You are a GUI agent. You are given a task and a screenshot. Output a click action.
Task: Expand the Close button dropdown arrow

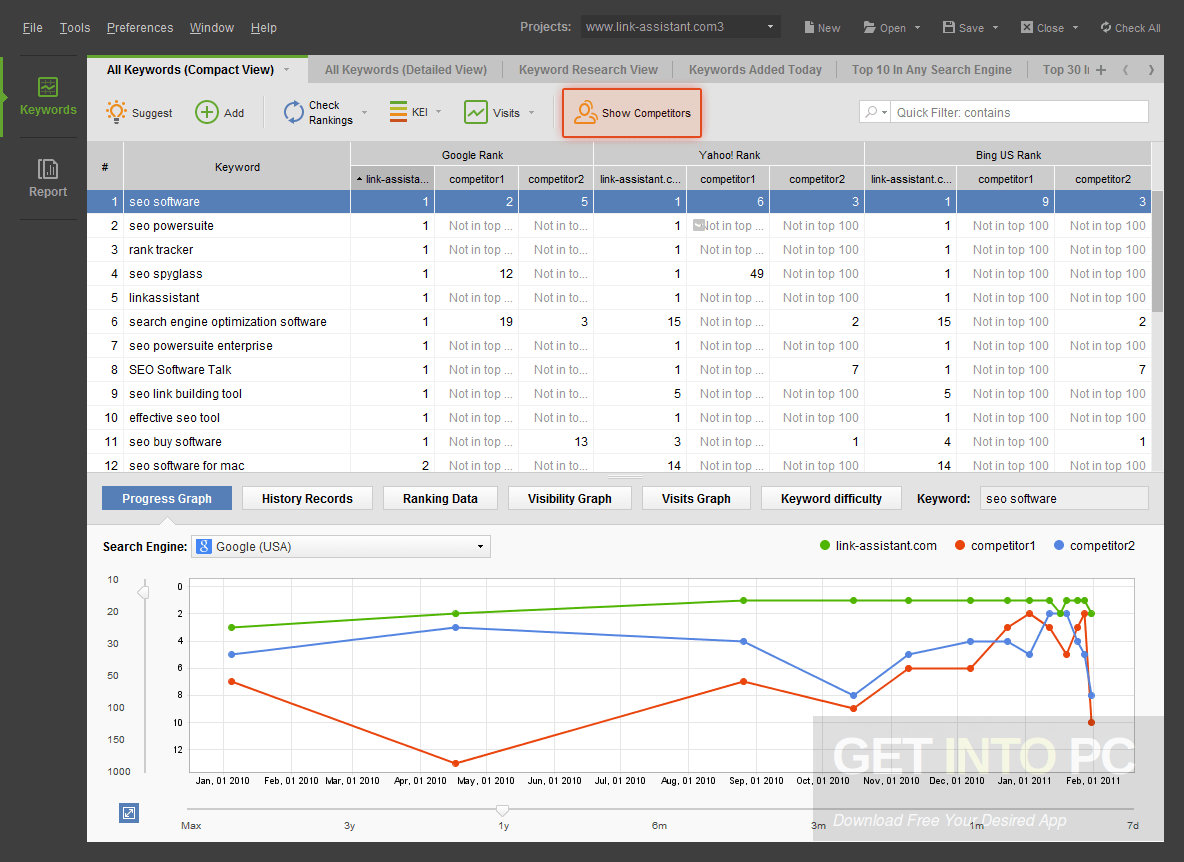click(x=1075, y=28)
